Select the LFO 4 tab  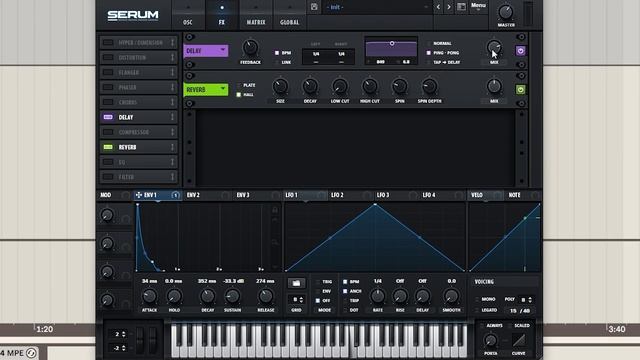tap(442, 195)
